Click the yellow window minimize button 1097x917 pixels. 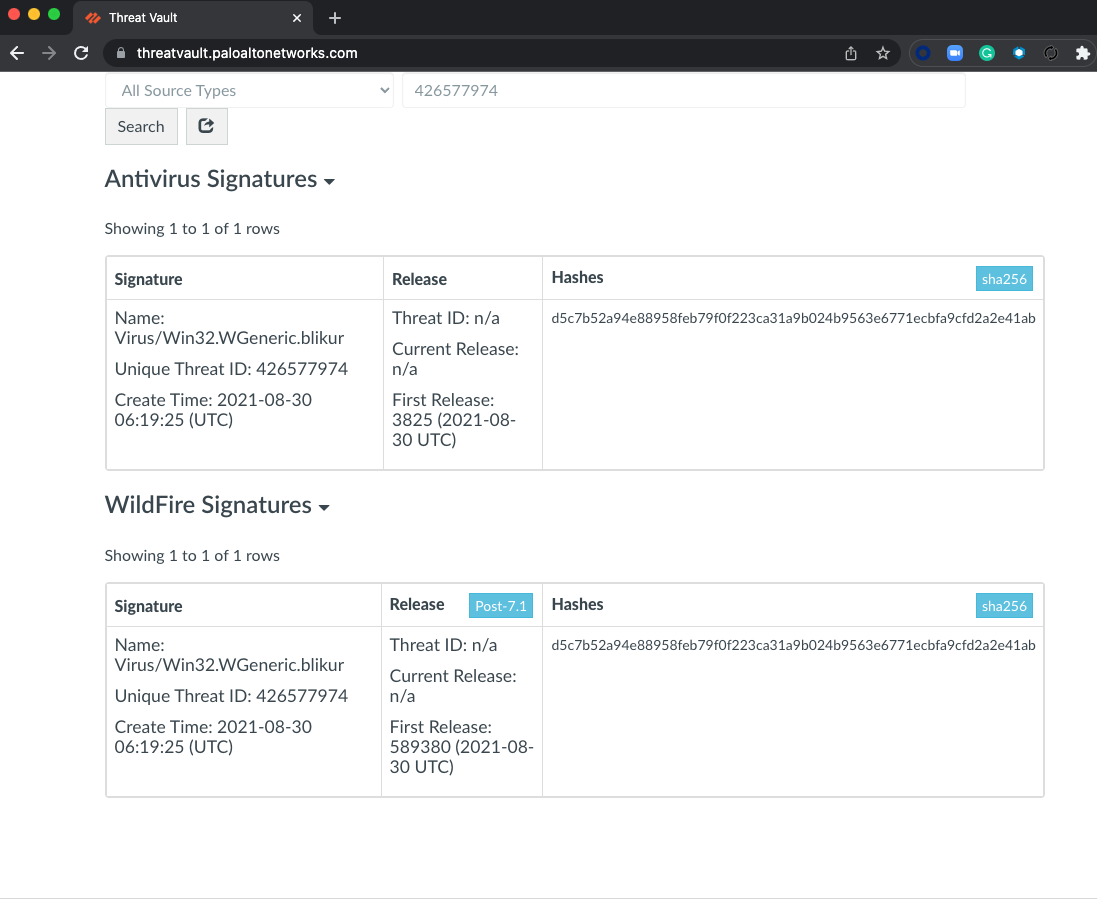34,14
